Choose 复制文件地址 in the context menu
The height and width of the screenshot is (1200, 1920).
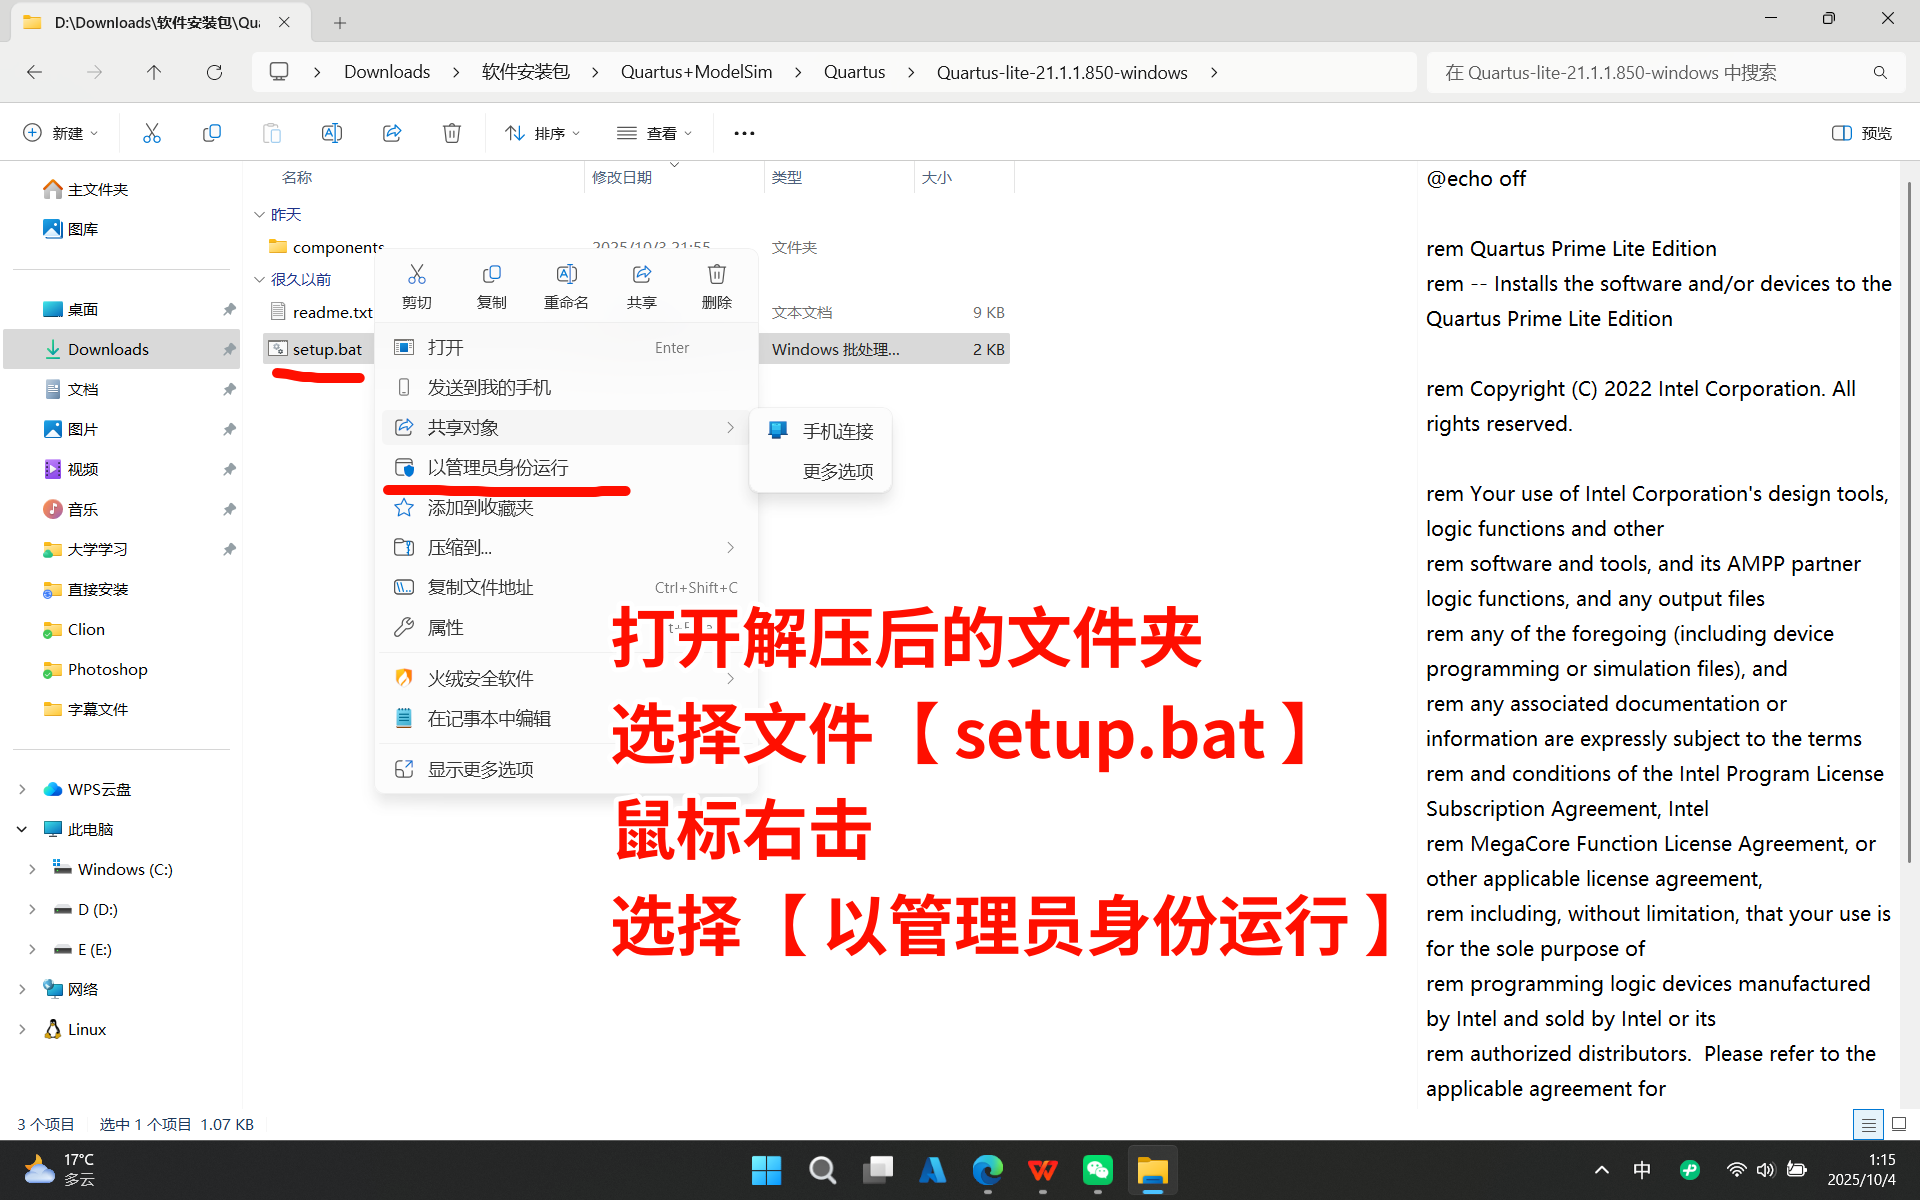pos(566,588)
